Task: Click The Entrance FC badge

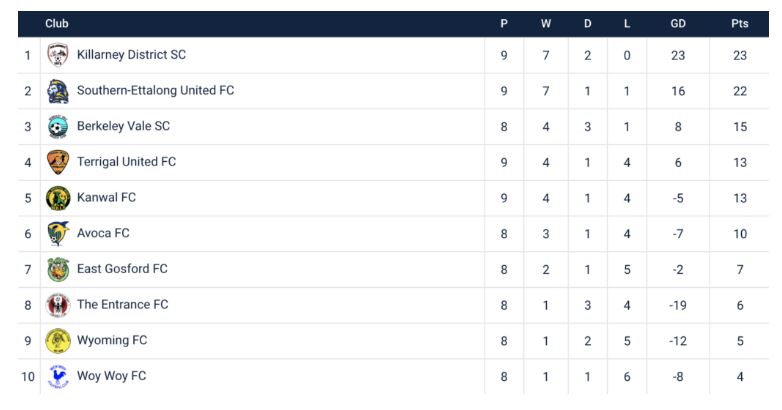Action: tap(58, 305)
